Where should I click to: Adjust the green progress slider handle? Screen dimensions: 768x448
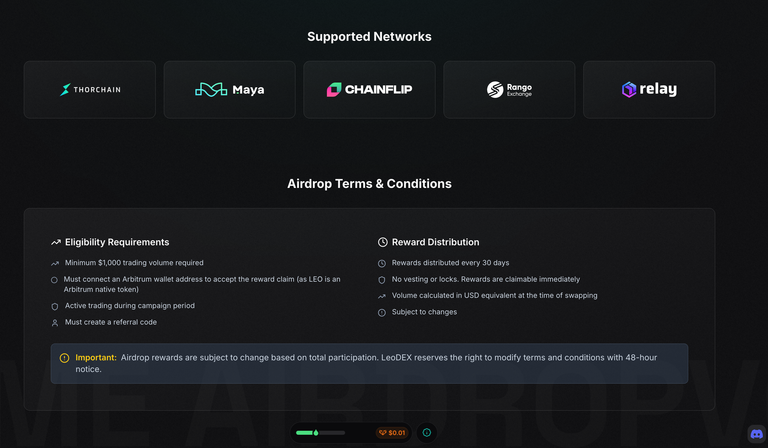pyautogui.click(x=316, y=433)
